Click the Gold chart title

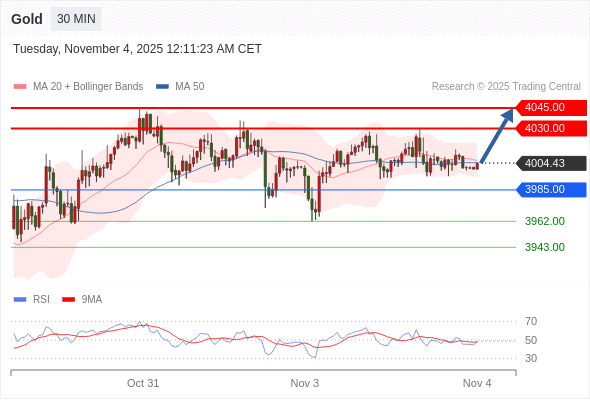pos(27,19)
